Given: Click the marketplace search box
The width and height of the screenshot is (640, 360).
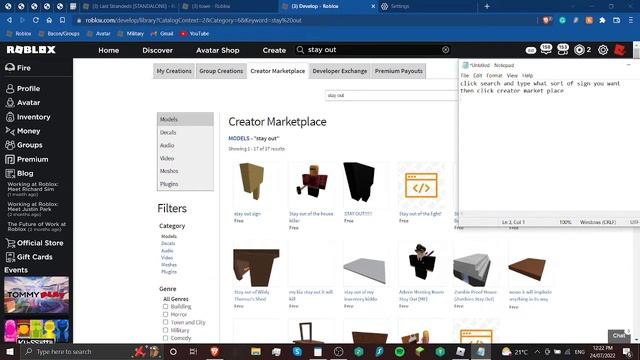Looking at the screenshot, I should (391, 96).
